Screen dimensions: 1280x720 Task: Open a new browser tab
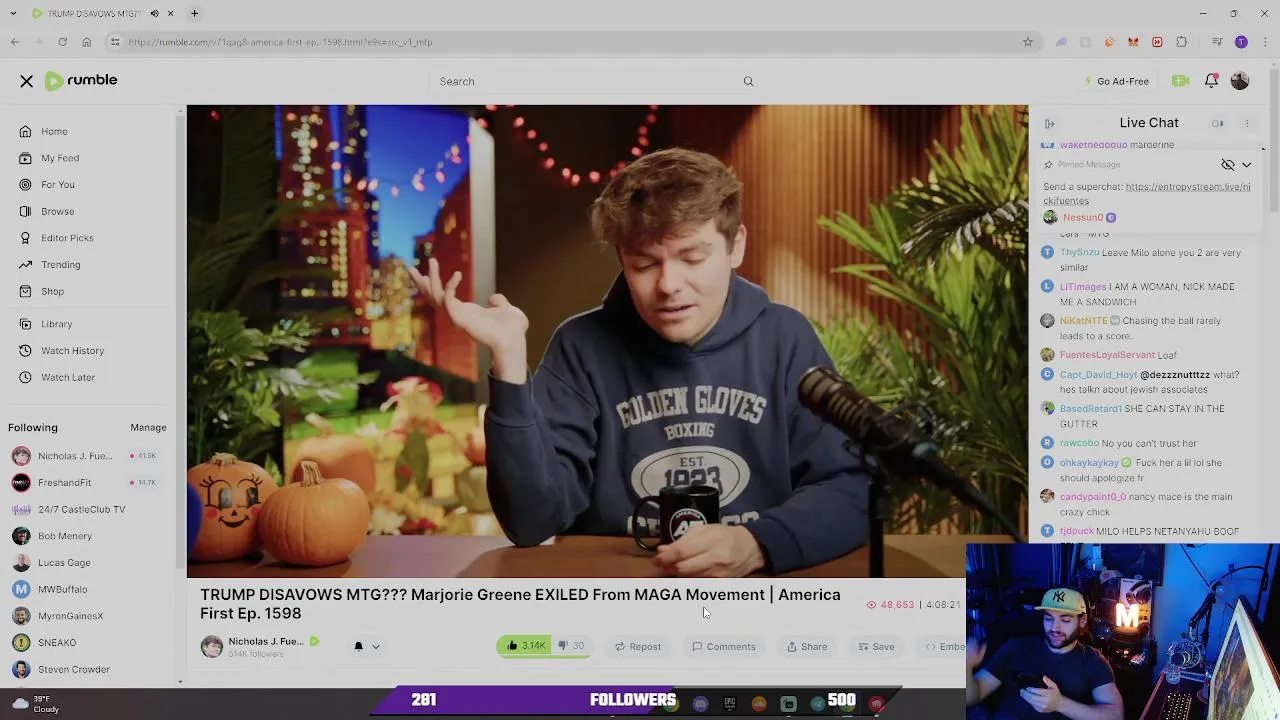click(195, 14)
